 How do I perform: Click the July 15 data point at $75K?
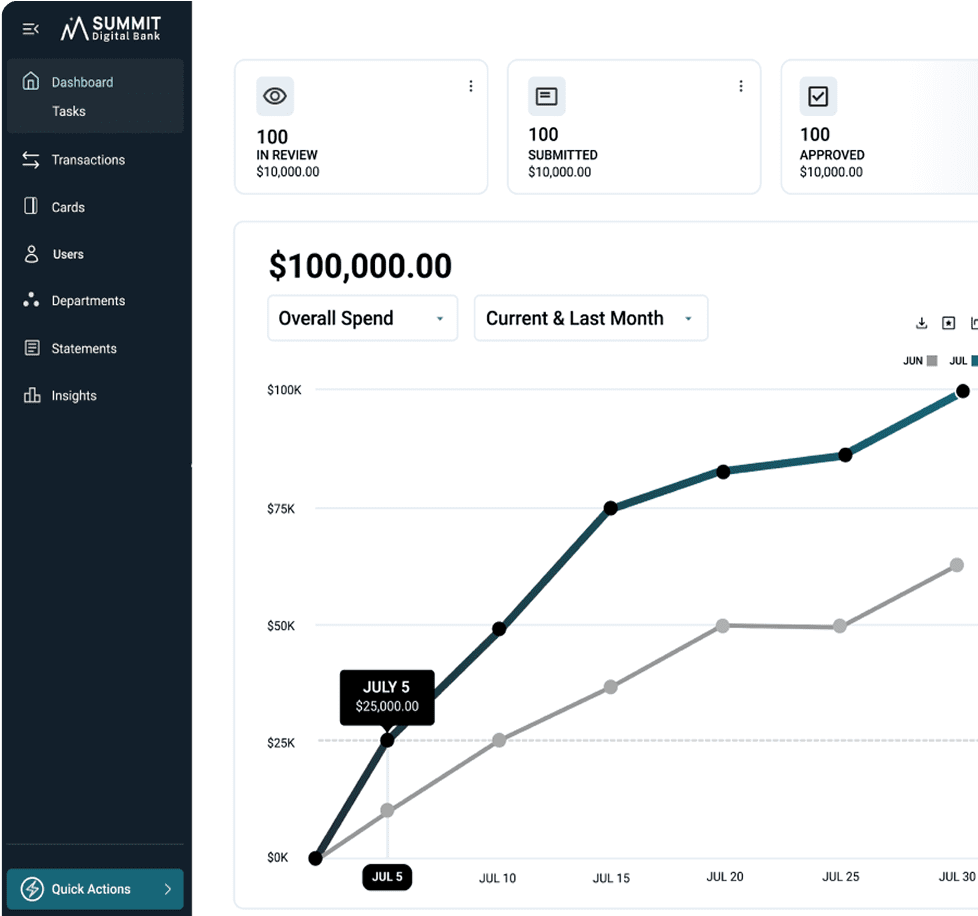(611, 508)
